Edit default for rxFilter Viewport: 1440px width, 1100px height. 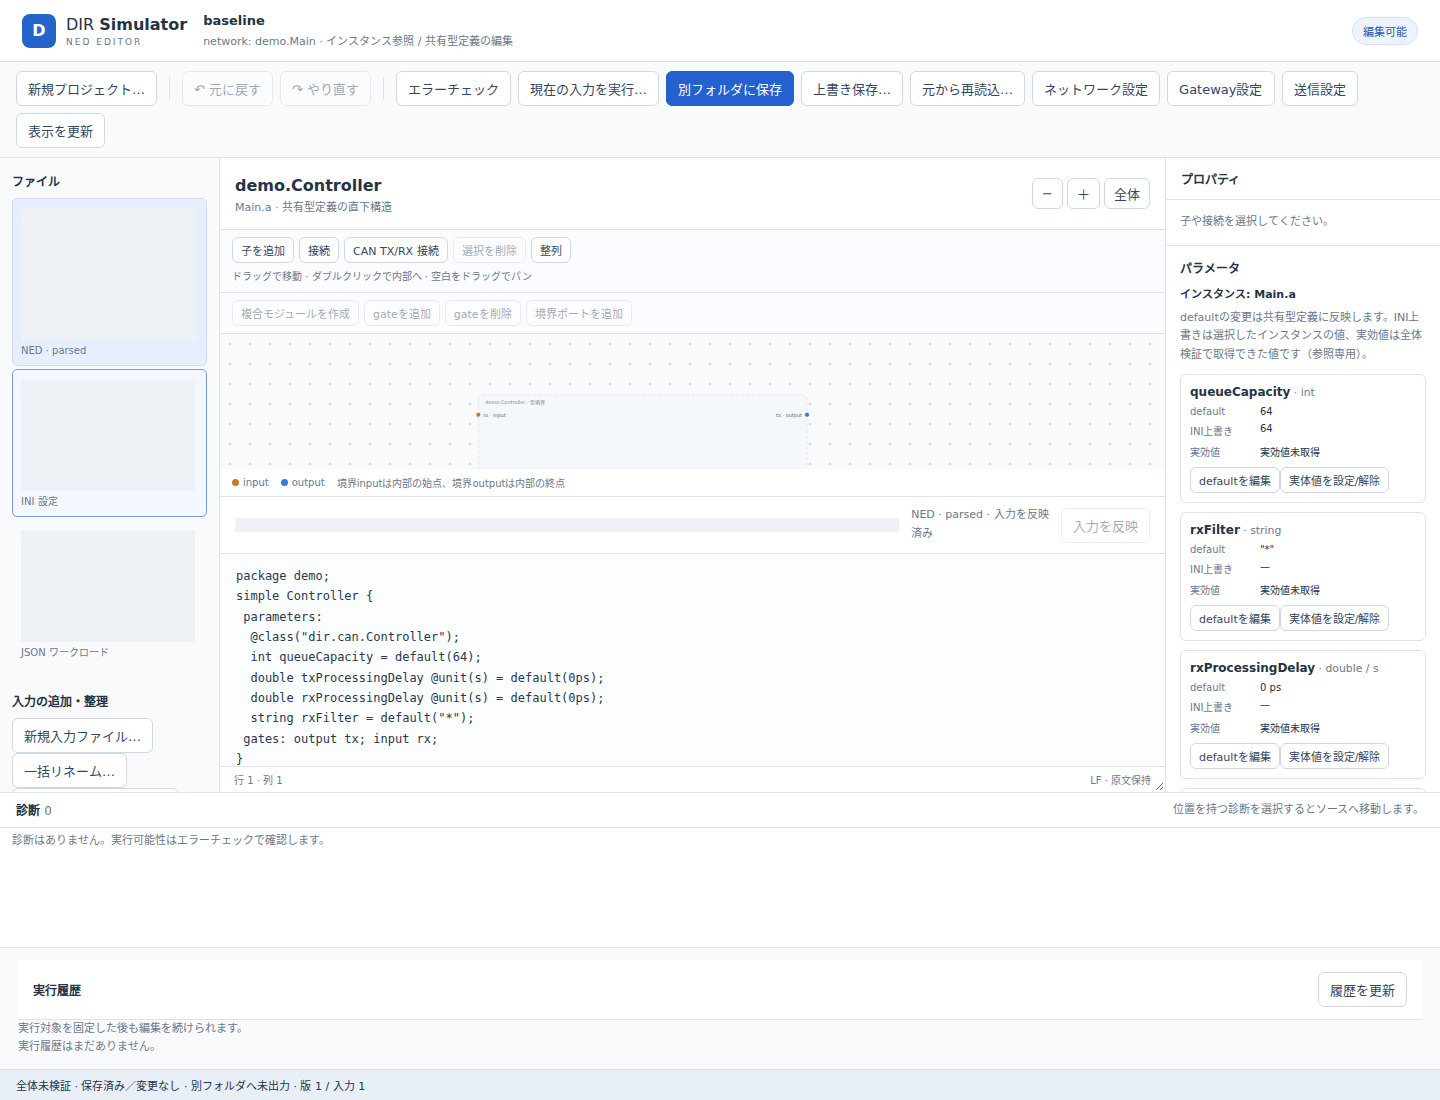[1235, 618]
